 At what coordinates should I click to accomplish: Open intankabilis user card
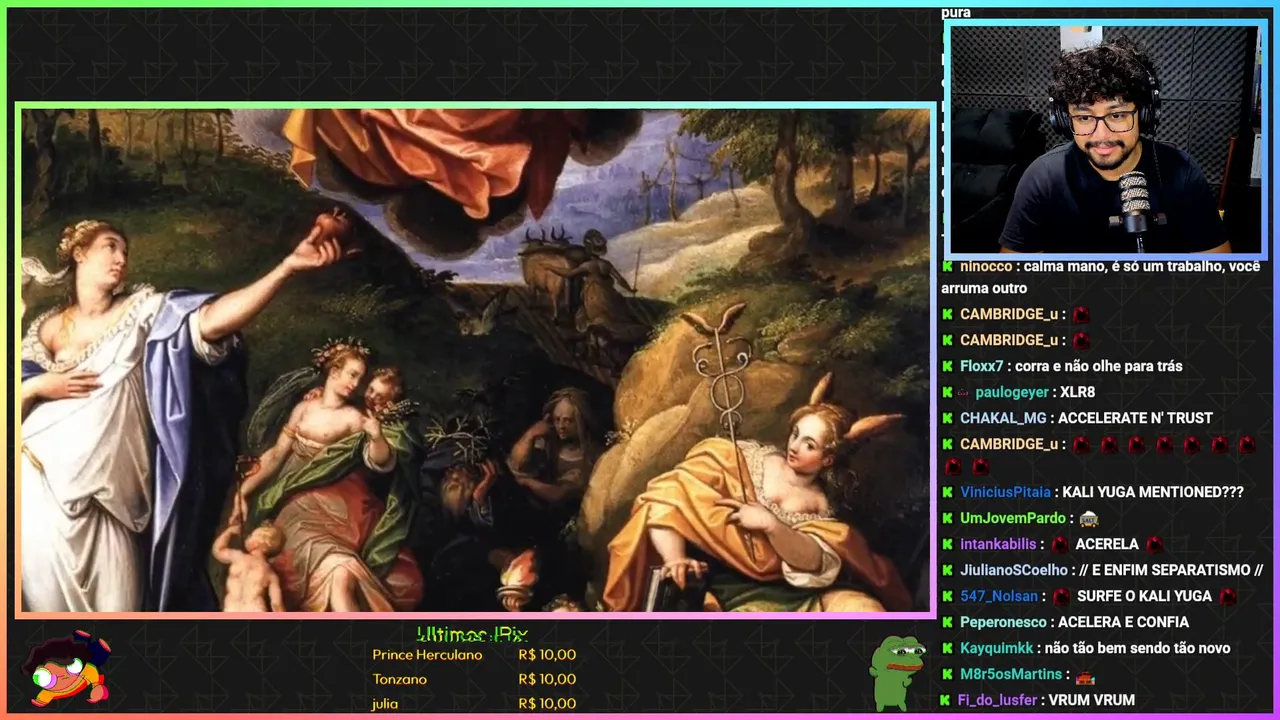click(x=999, y=544)
